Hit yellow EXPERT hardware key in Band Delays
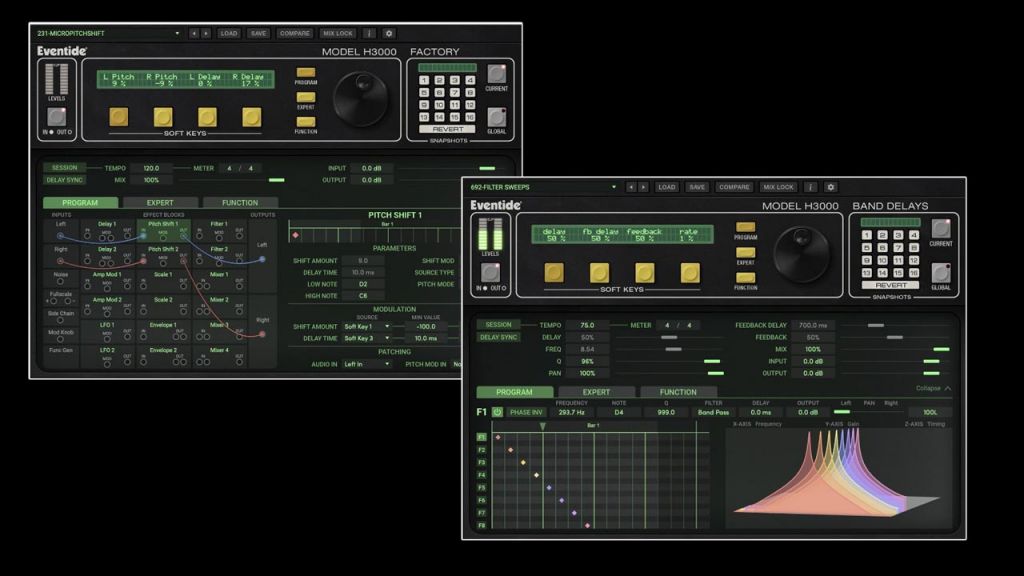This screenshot has height=576, width=1024. pyautogui.click(x=745, y=252)
